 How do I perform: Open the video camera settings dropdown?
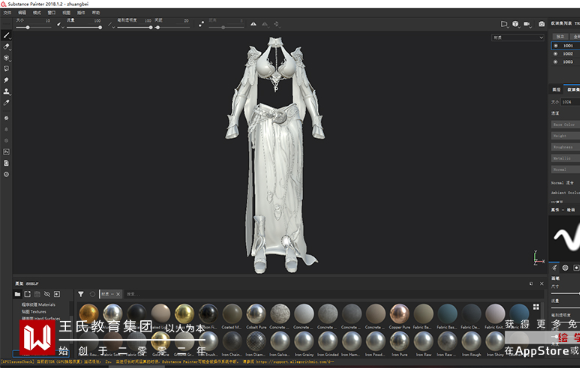(x=527, y=24)
